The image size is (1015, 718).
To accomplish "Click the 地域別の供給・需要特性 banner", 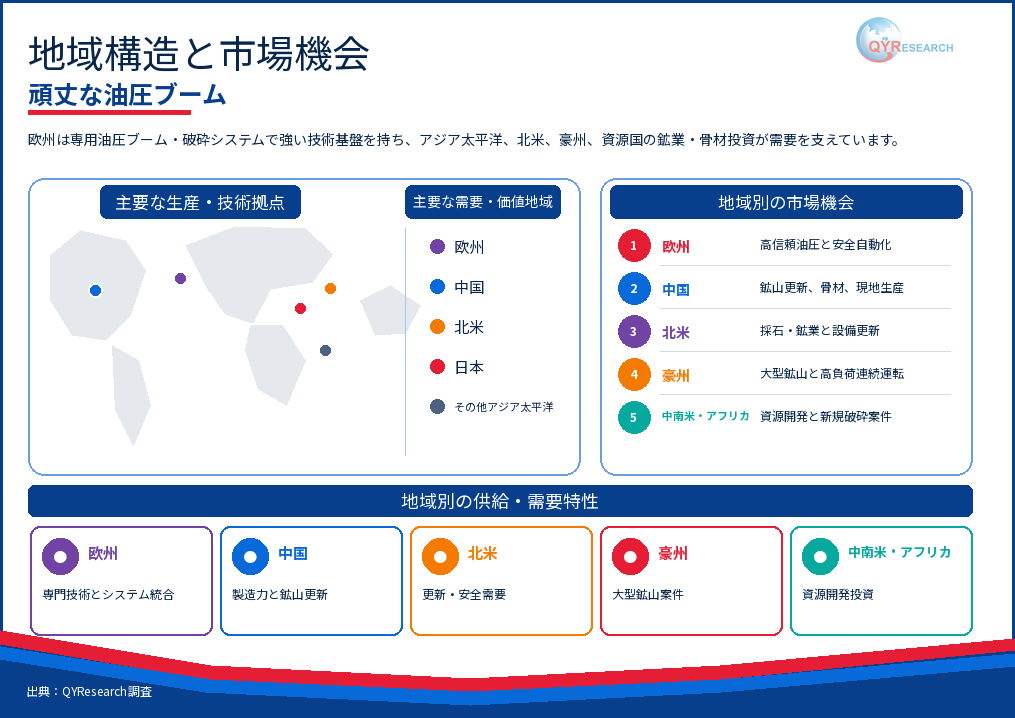I will (500, 501).
